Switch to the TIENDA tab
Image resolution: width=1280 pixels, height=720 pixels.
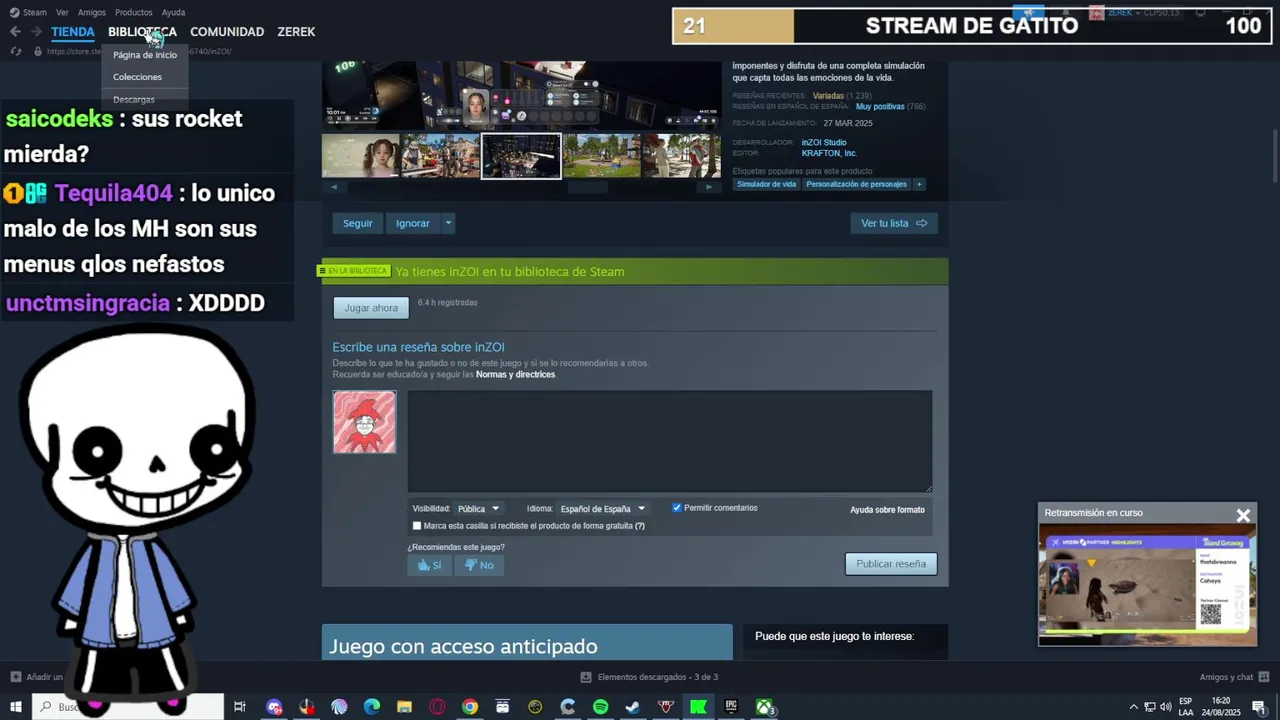coord(73,32)
